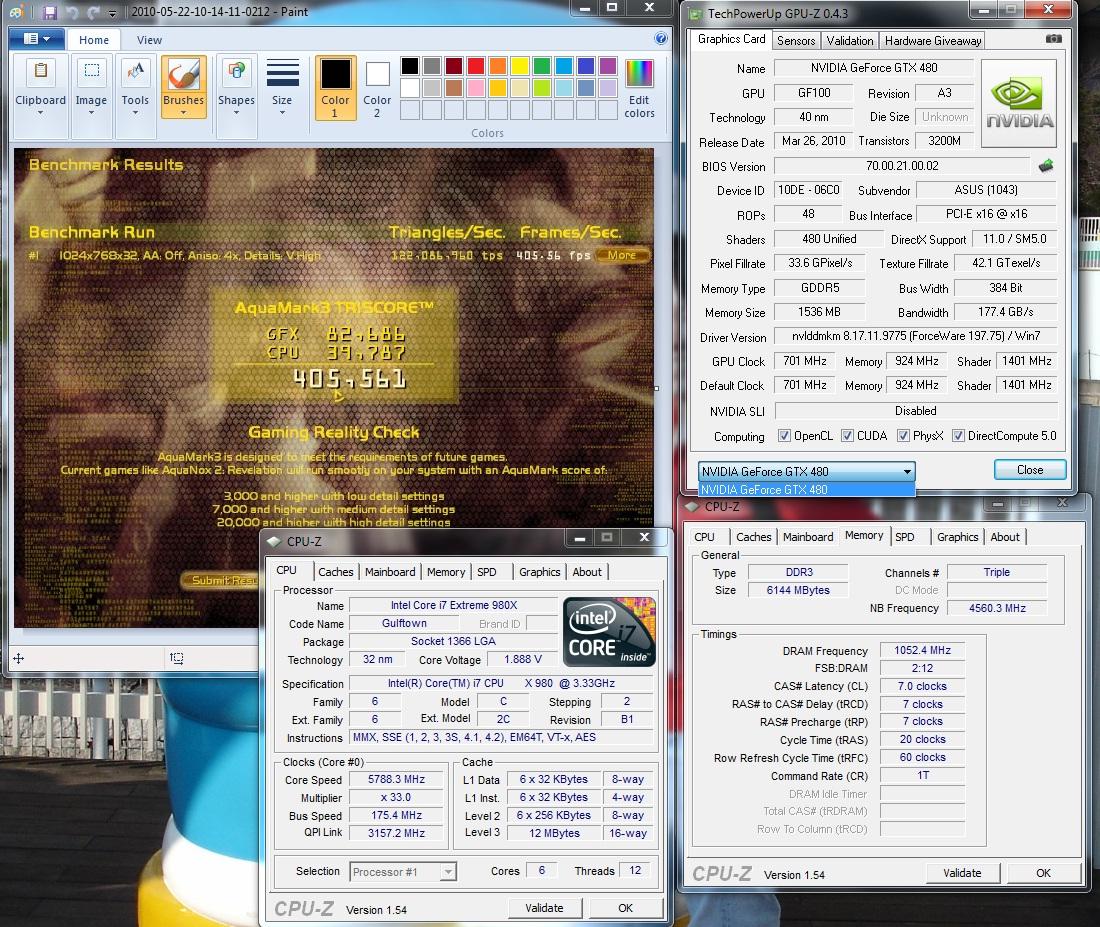Viewport: 1100px width, 927px height.
Task: Open the About tab in front CPU-Z window
Action: (x=587, y=572)
